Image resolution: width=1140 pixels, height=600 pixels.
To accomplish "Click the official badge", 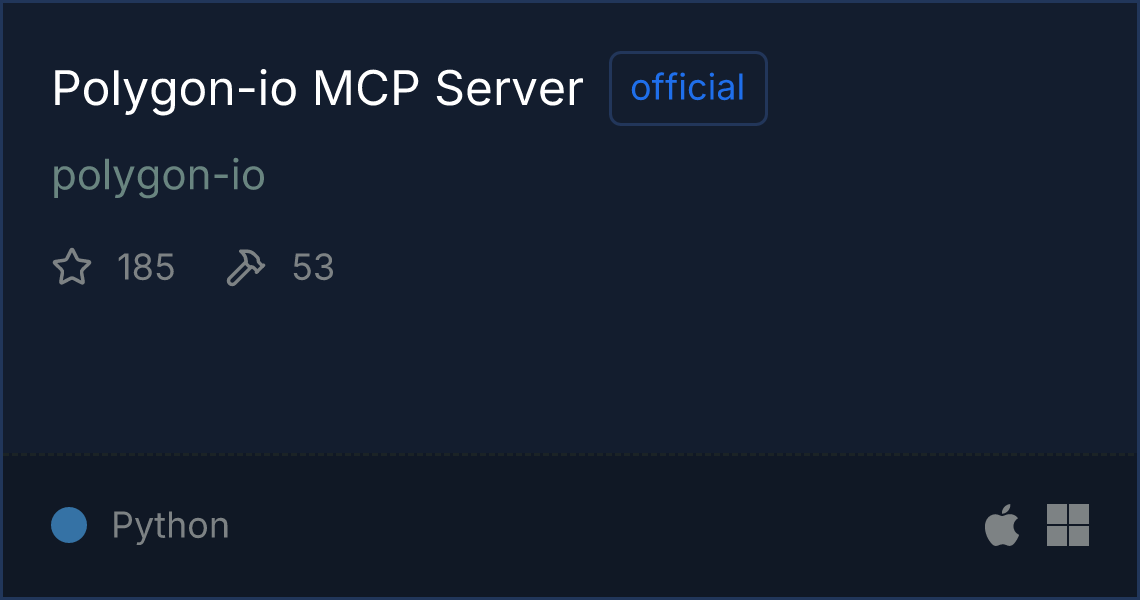I will (688, 88).
